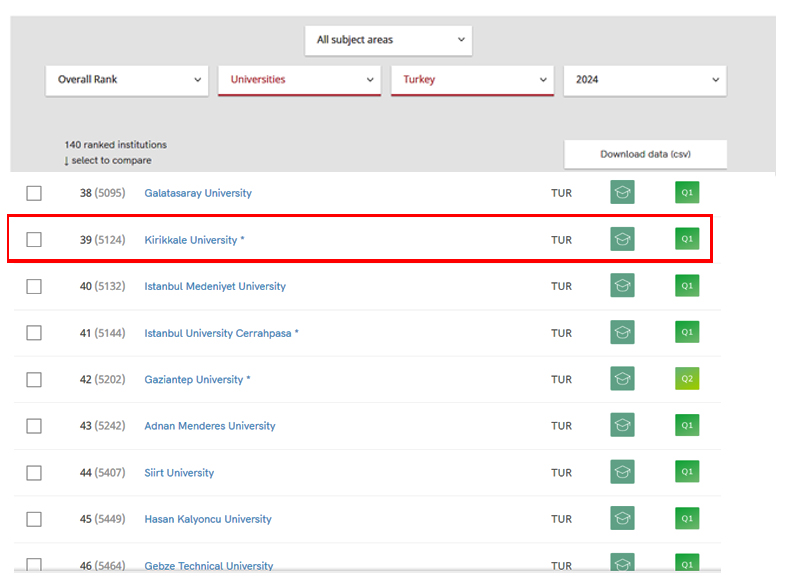785x578 pixels.
Task: Open Hasan Kalyoncu University link
Action: coord(208,519)
